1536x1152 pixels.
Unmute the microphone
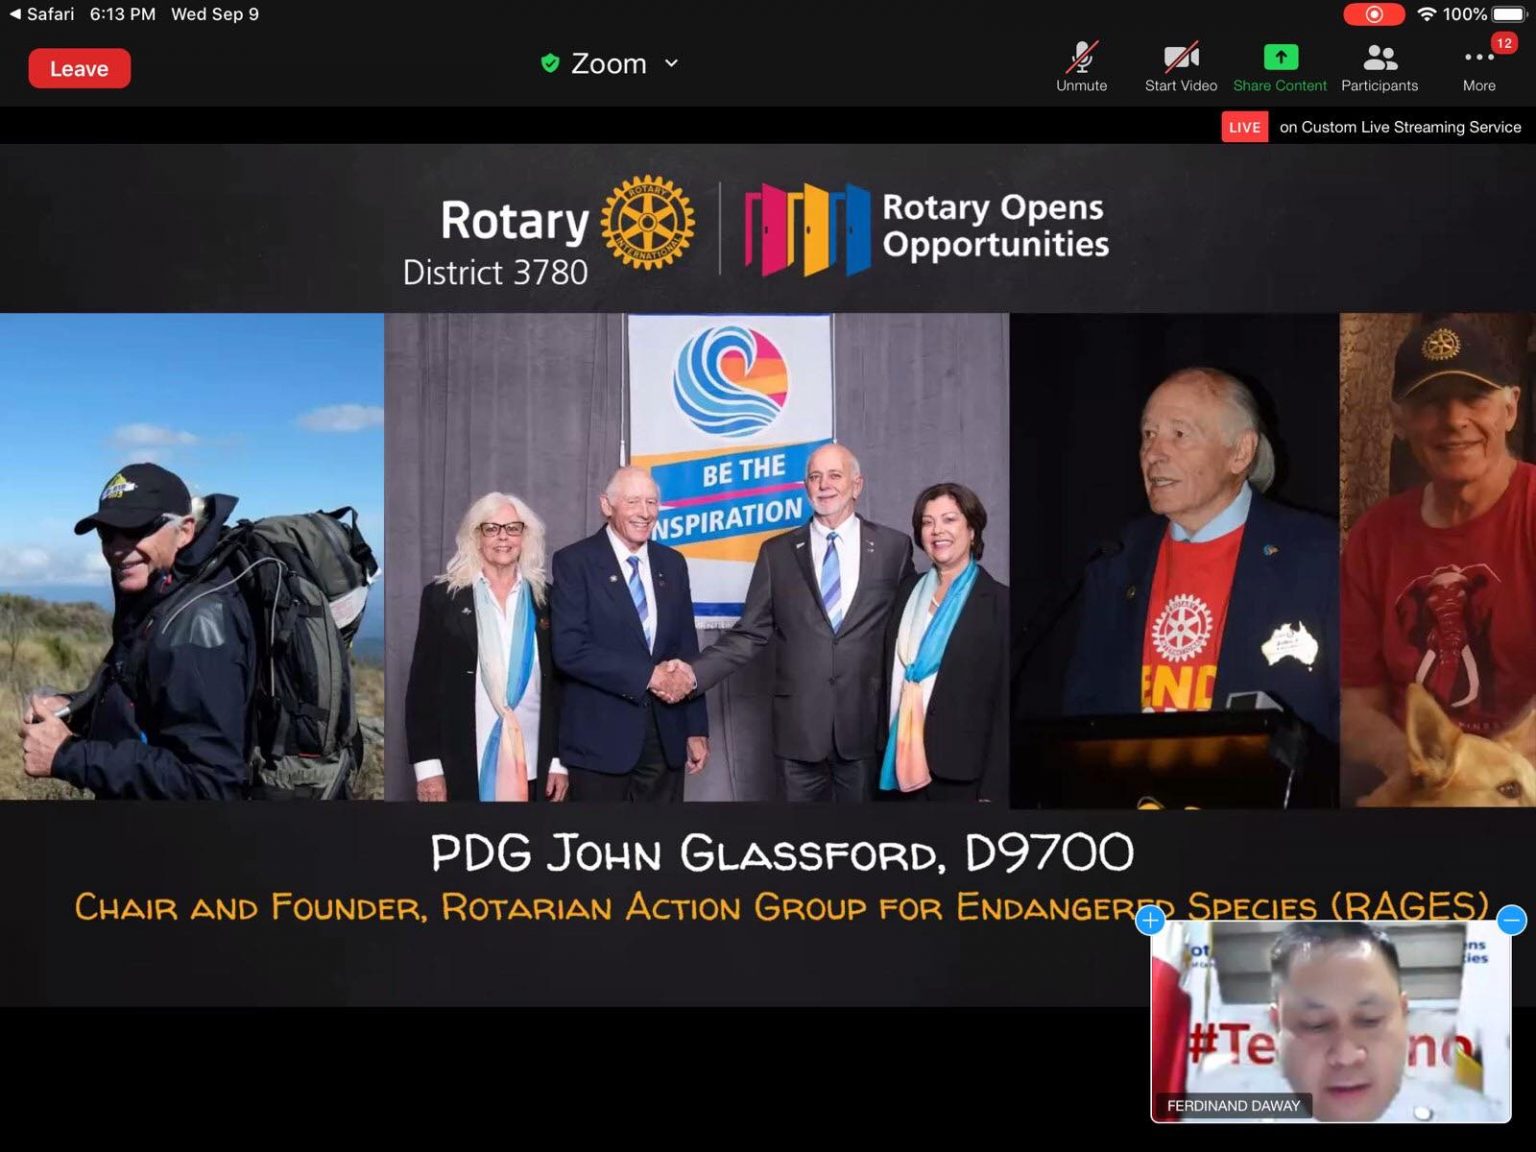(1081, 67)
